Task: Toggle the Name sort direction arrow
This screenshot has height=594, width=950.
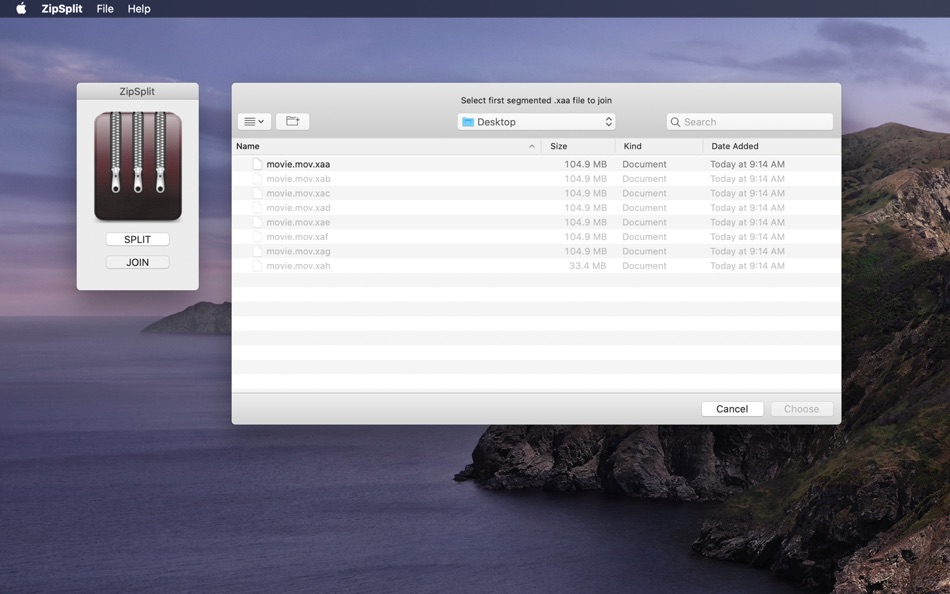Action: (x=531, y=146)
